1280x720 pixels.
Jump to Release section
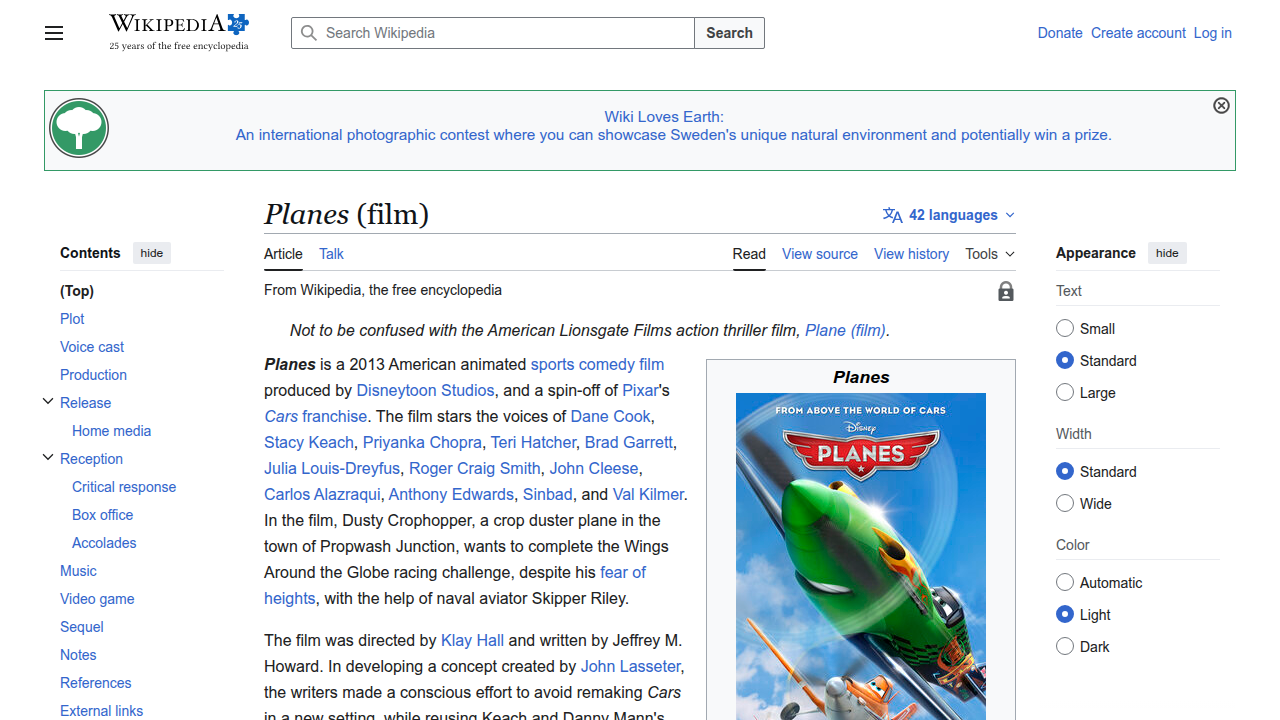(x=85, y=403)
